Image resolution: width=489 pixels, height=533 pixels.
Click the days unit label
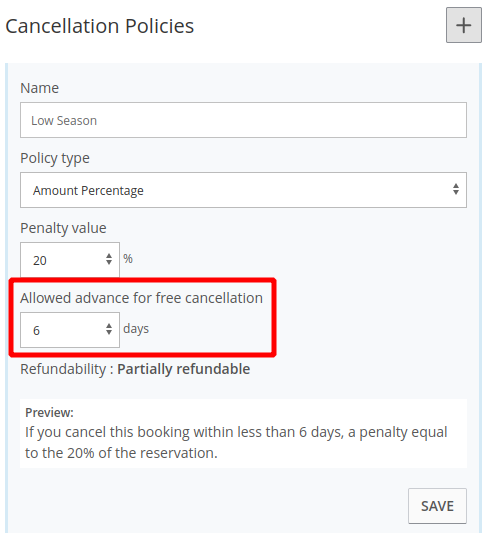point(136,329)
